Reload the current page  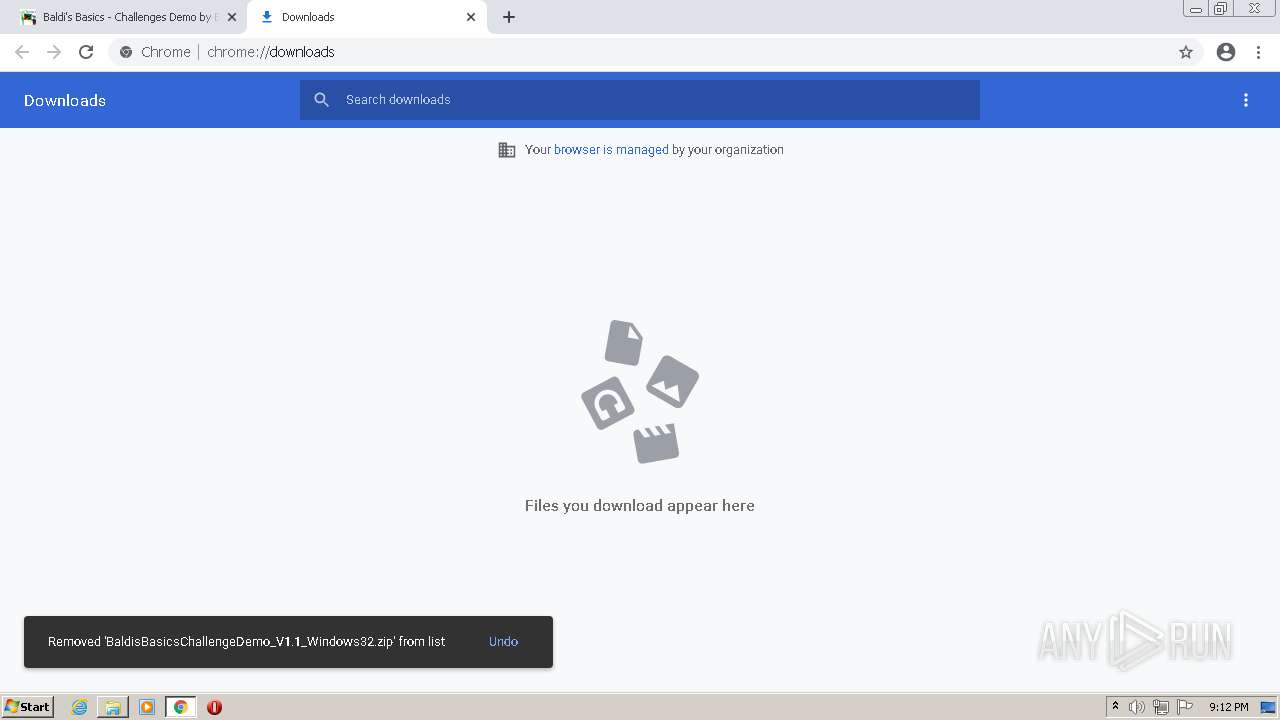[x=86, y=52]
